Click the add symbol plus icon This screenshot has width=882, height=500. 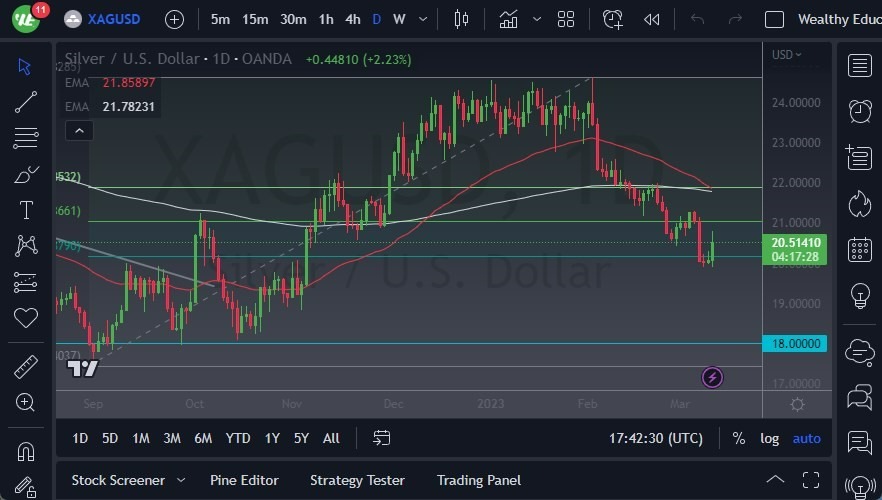click(x=174, y=19)
